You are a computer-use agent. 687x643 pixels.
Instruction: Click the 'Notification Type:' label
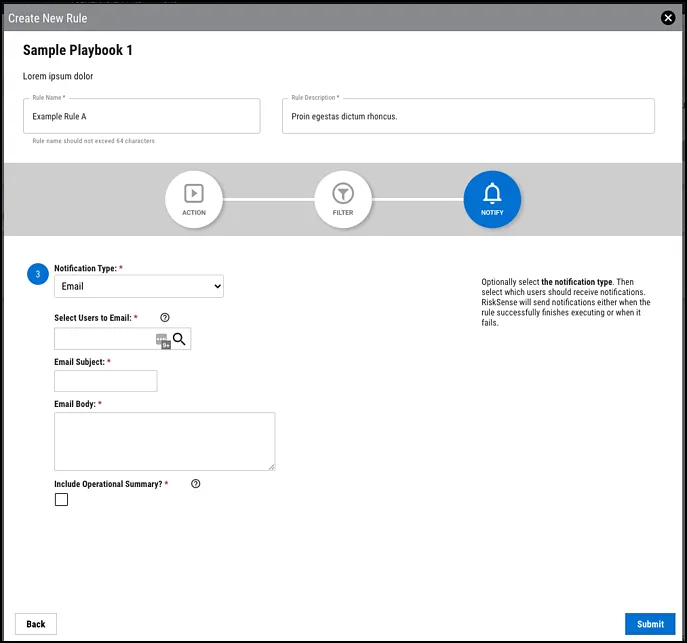(85, 268)
